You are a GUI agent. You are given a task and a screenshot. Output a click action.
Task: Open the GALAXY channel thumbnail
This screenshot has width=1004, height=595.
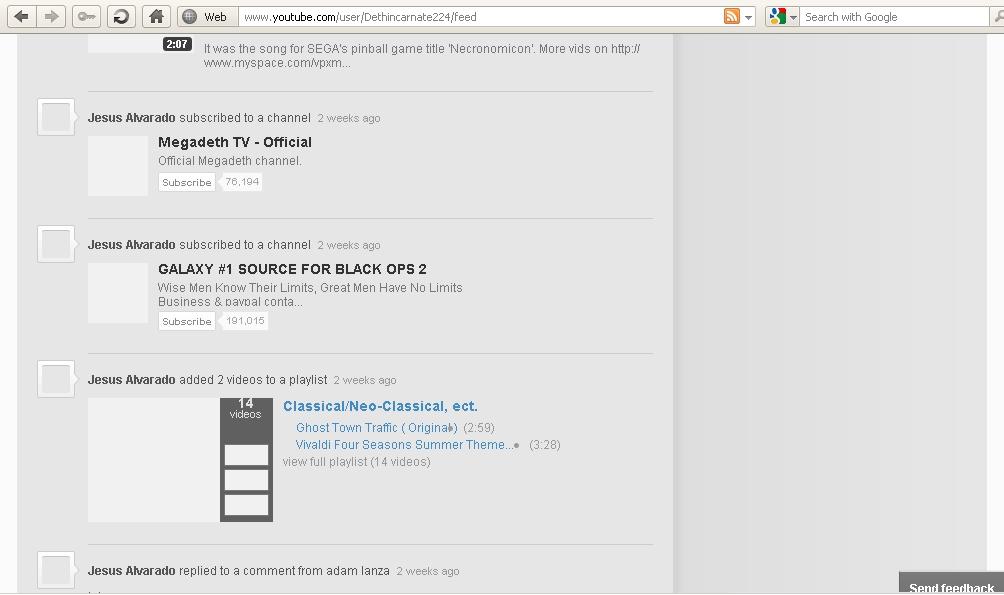(x=118, y=293)
